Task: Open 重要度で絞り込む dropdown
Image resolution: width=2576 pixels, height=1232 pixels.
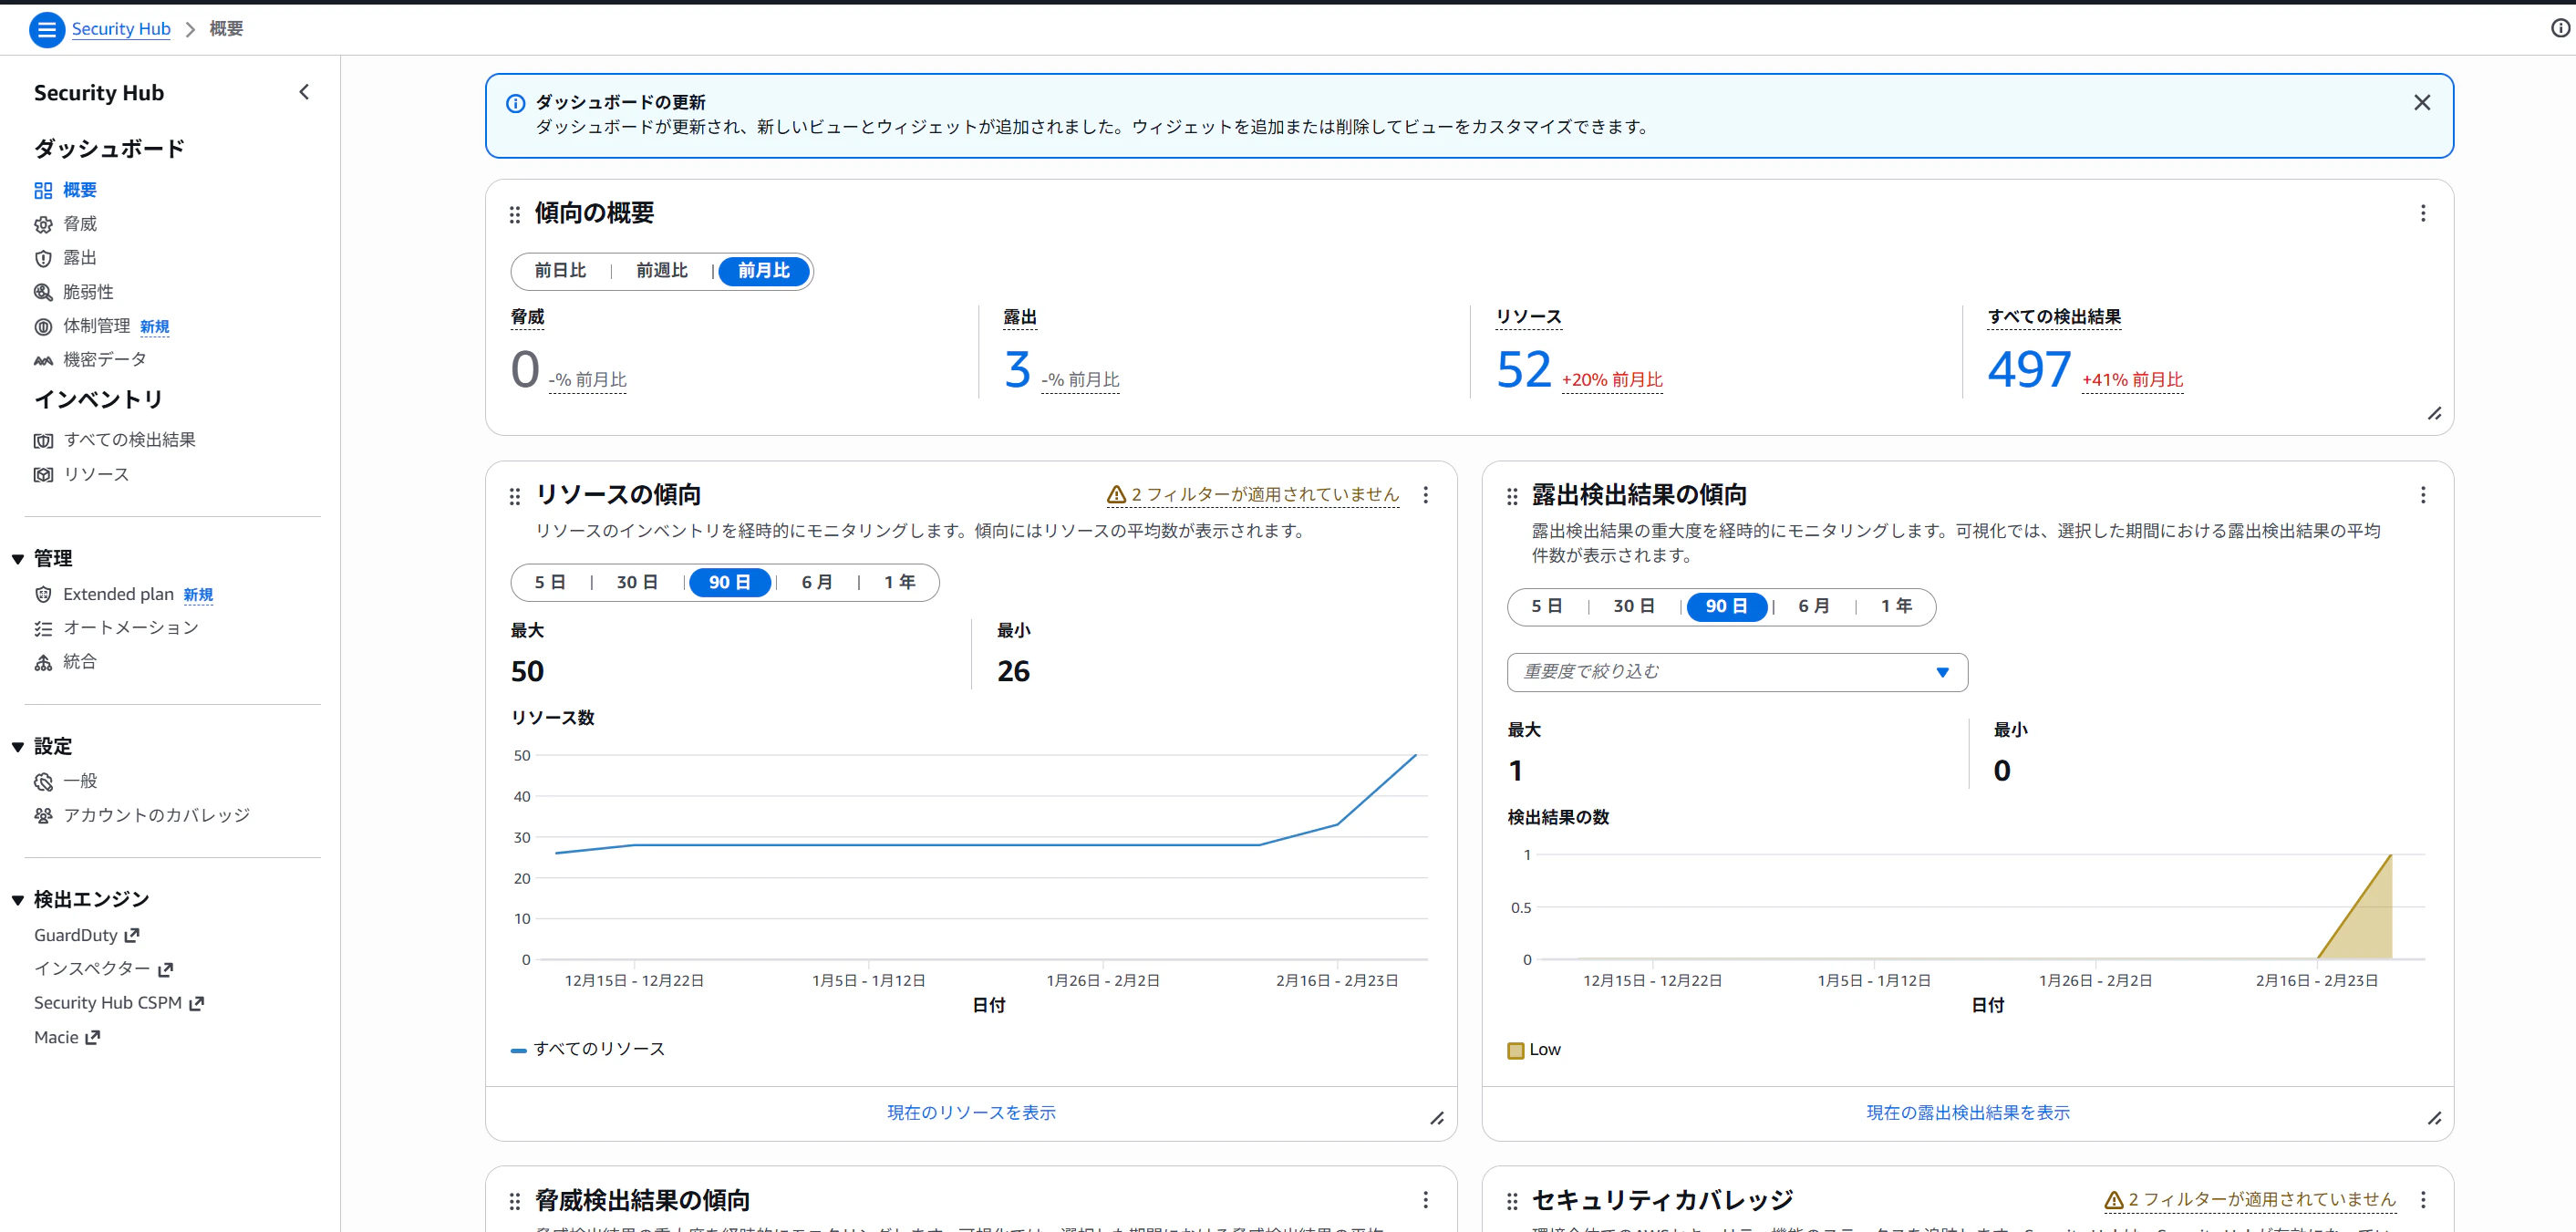Action: (1737, 672)
